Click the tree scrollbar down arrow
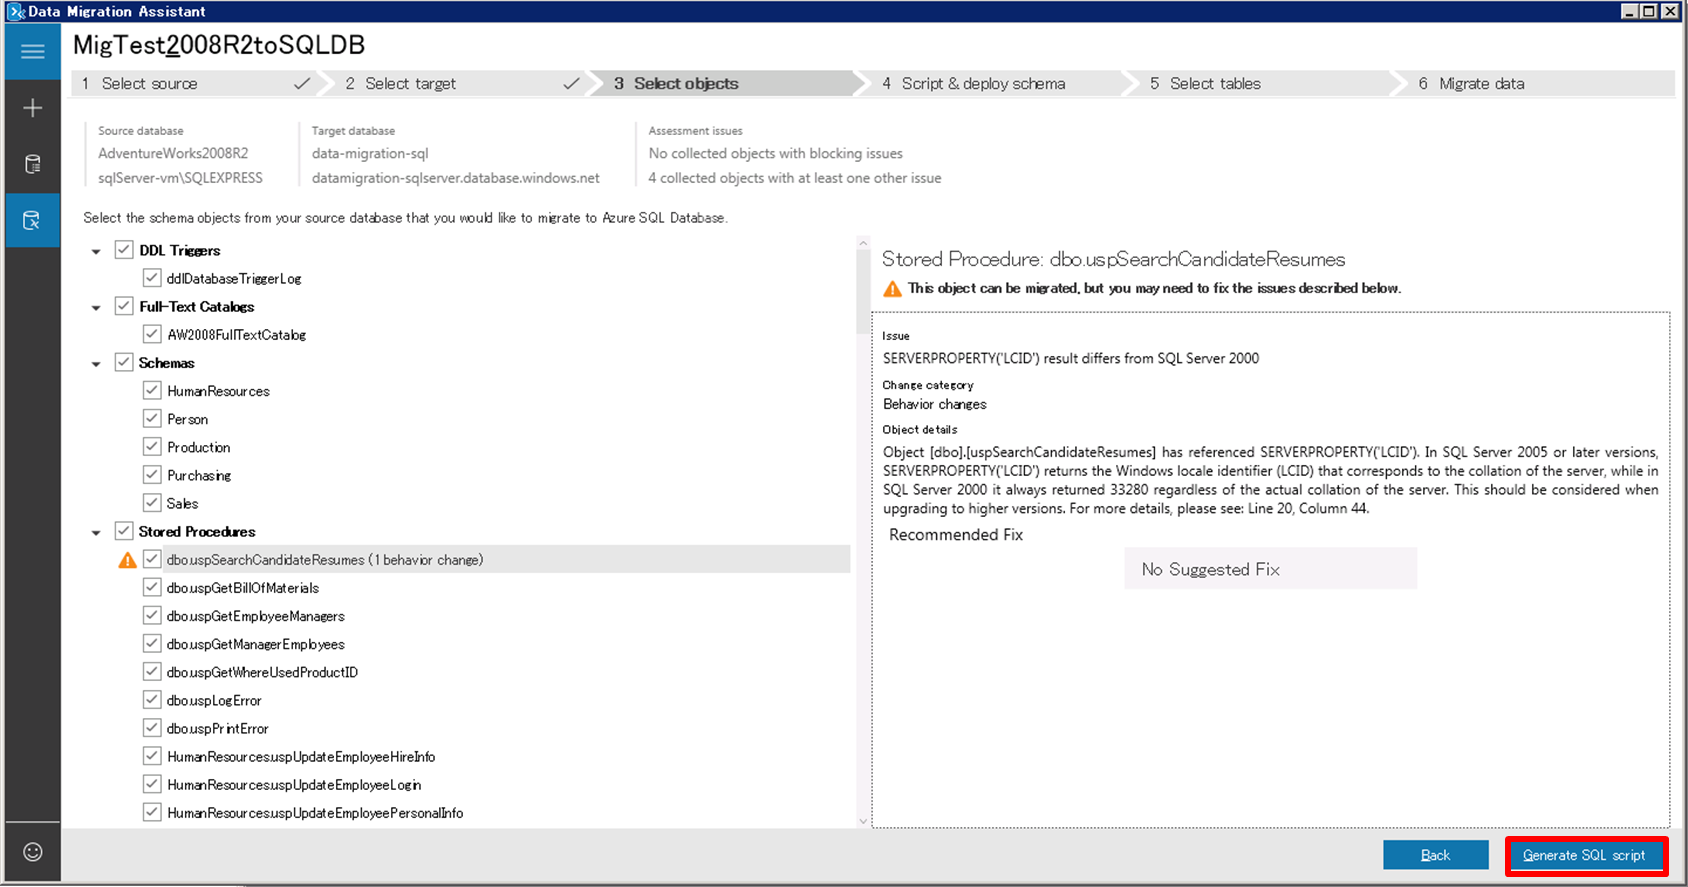1688x887 pixels. pyautogui.click(x=863, y=821)
